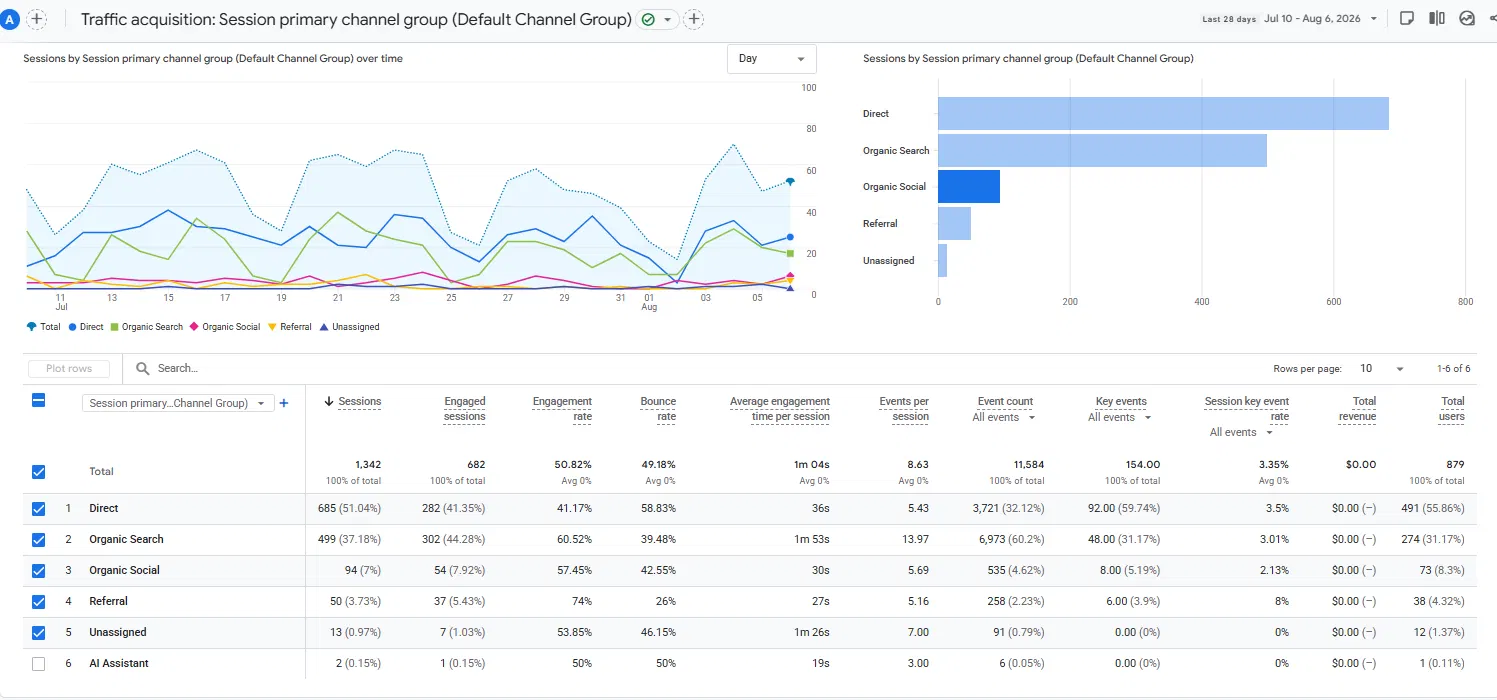Open All events dropdown under Key events
Image resolution: width=1497 pixels, height=700 pixels.
[x=1120, y=418]
